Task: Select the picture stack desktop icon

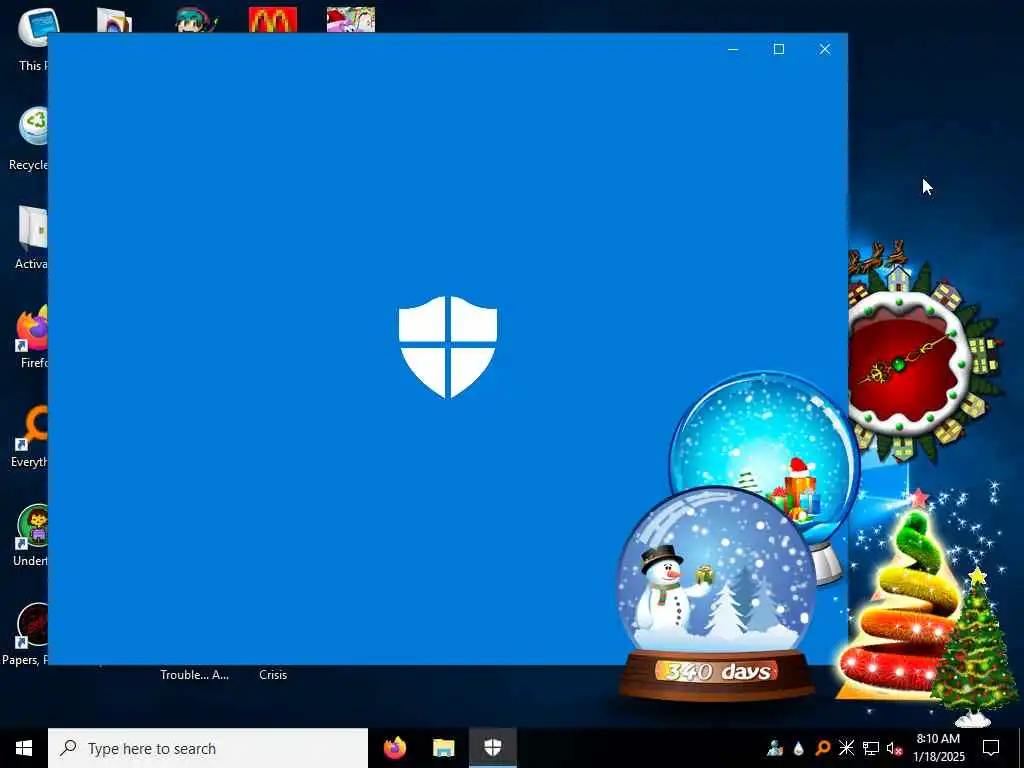Action: (x=114, y=20)
